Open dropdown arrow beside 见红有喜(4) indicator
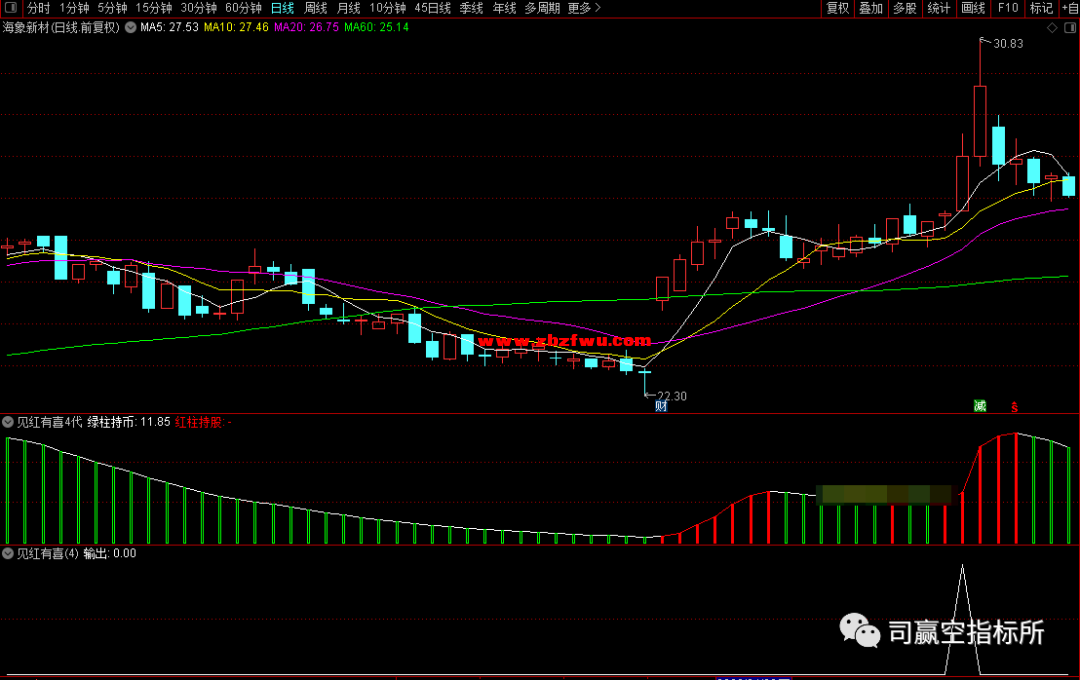Image resolution: width=1080 pixels, height=680 pixels. (x=8, y=553)
